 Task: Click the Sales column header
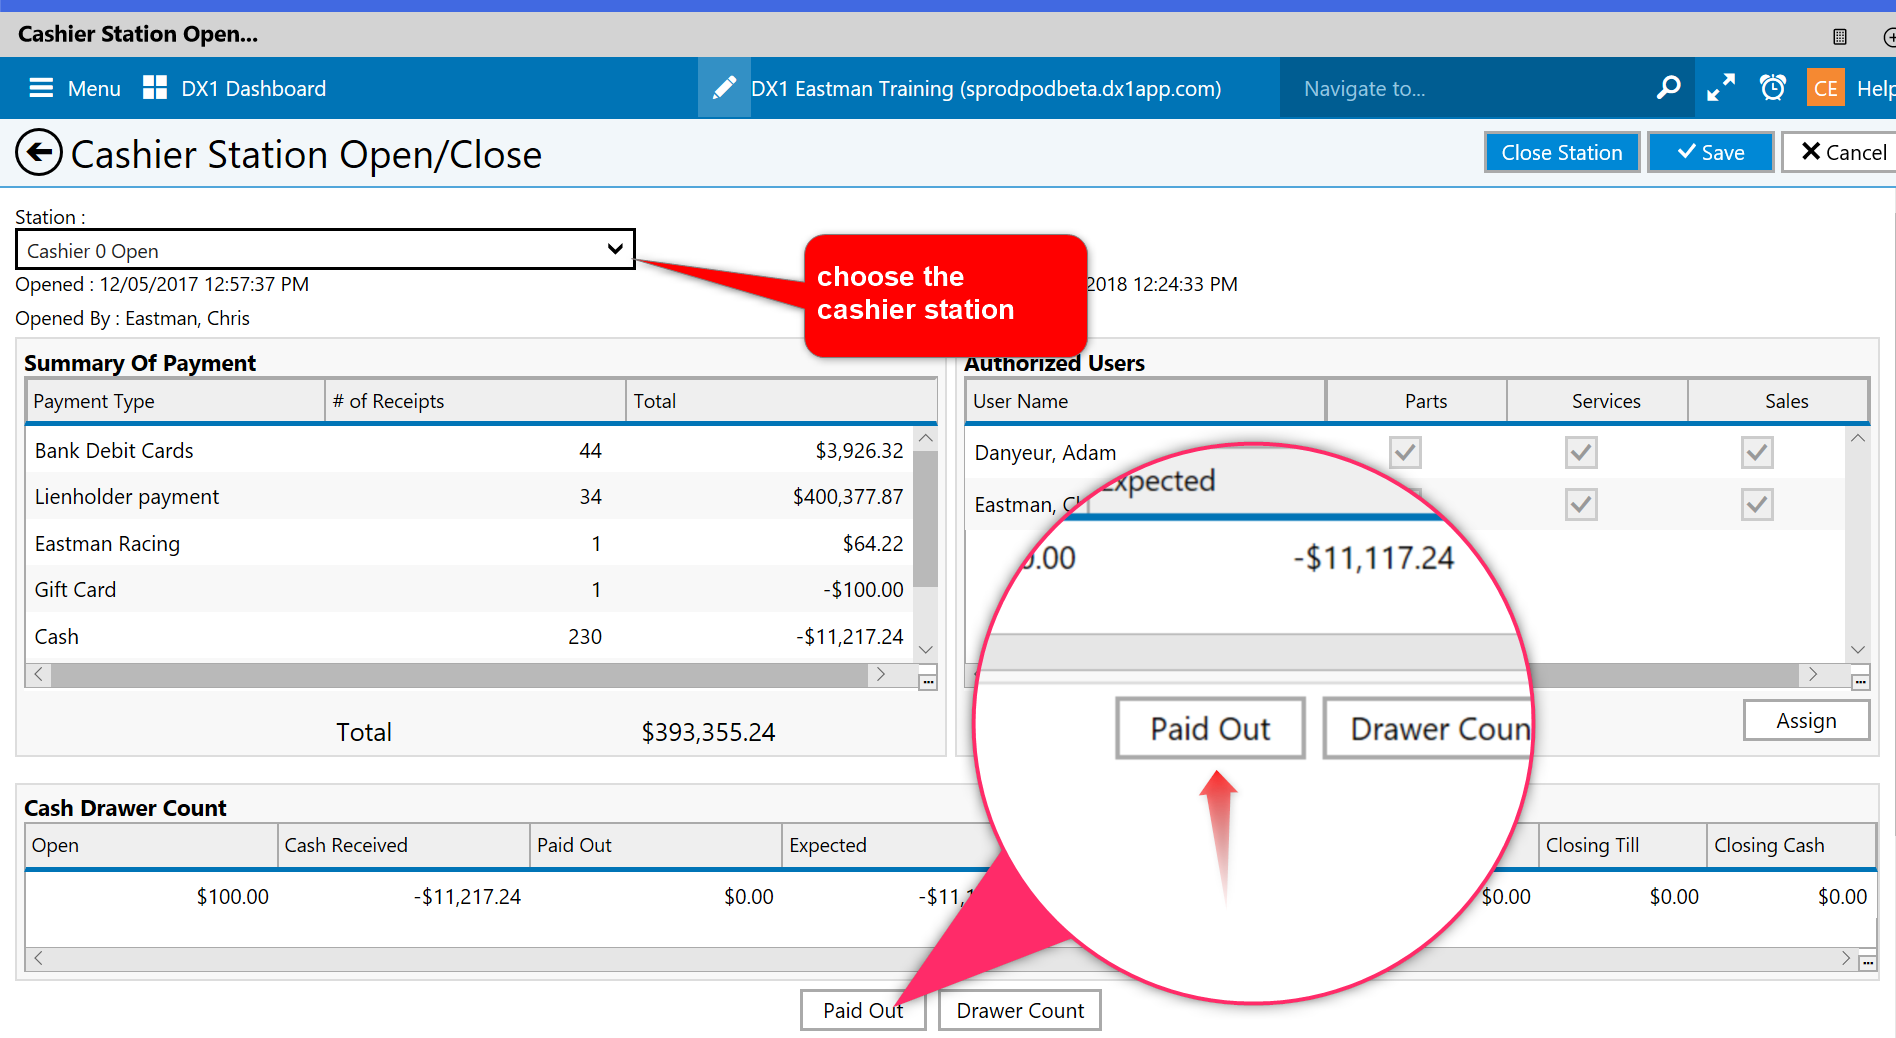[1779, 401]
